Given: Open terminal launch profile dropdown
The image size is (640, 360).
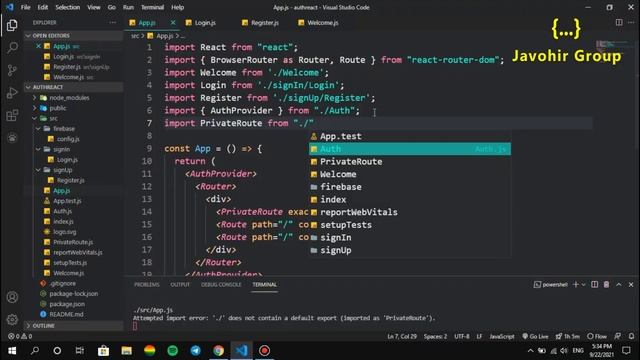Looking at the screenshot, I should tap(584, 284).
